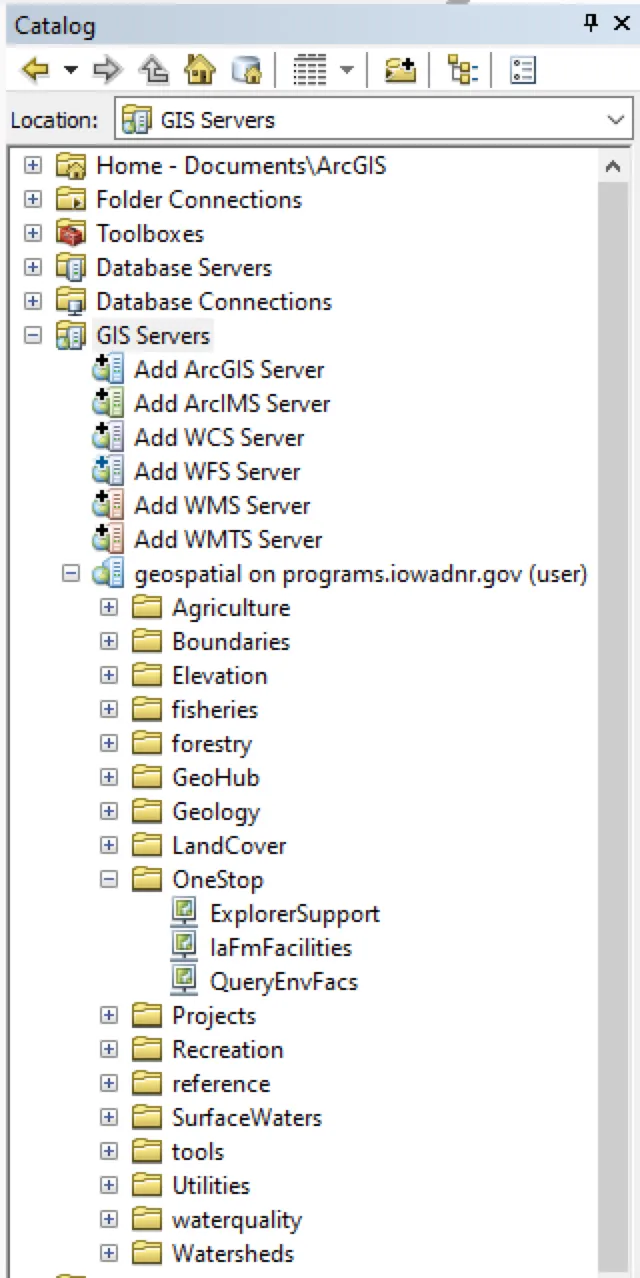This screenshot has height=1278, width=640.
Task: Expand the Agriculture folder
Action: pyautogui.click(x=109, y=608)
